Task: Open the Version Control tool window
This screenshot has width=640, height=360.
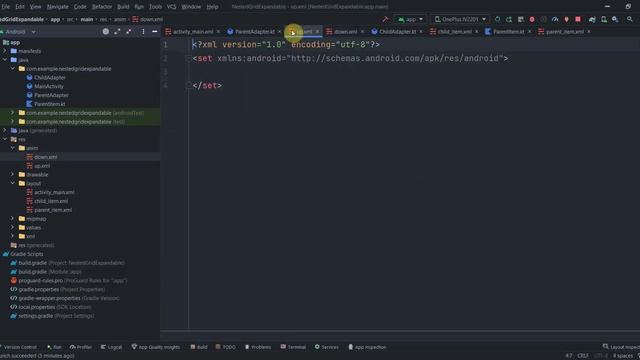Action: pyautogui.click(x=19, y=347)
